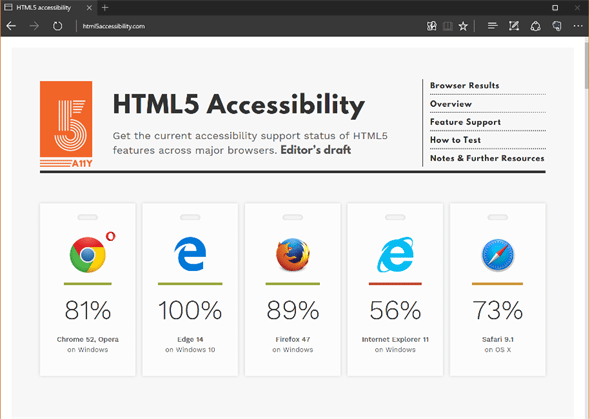
Task: Select the 56% Internet Explorer score
Action: (x=395, y=310)
